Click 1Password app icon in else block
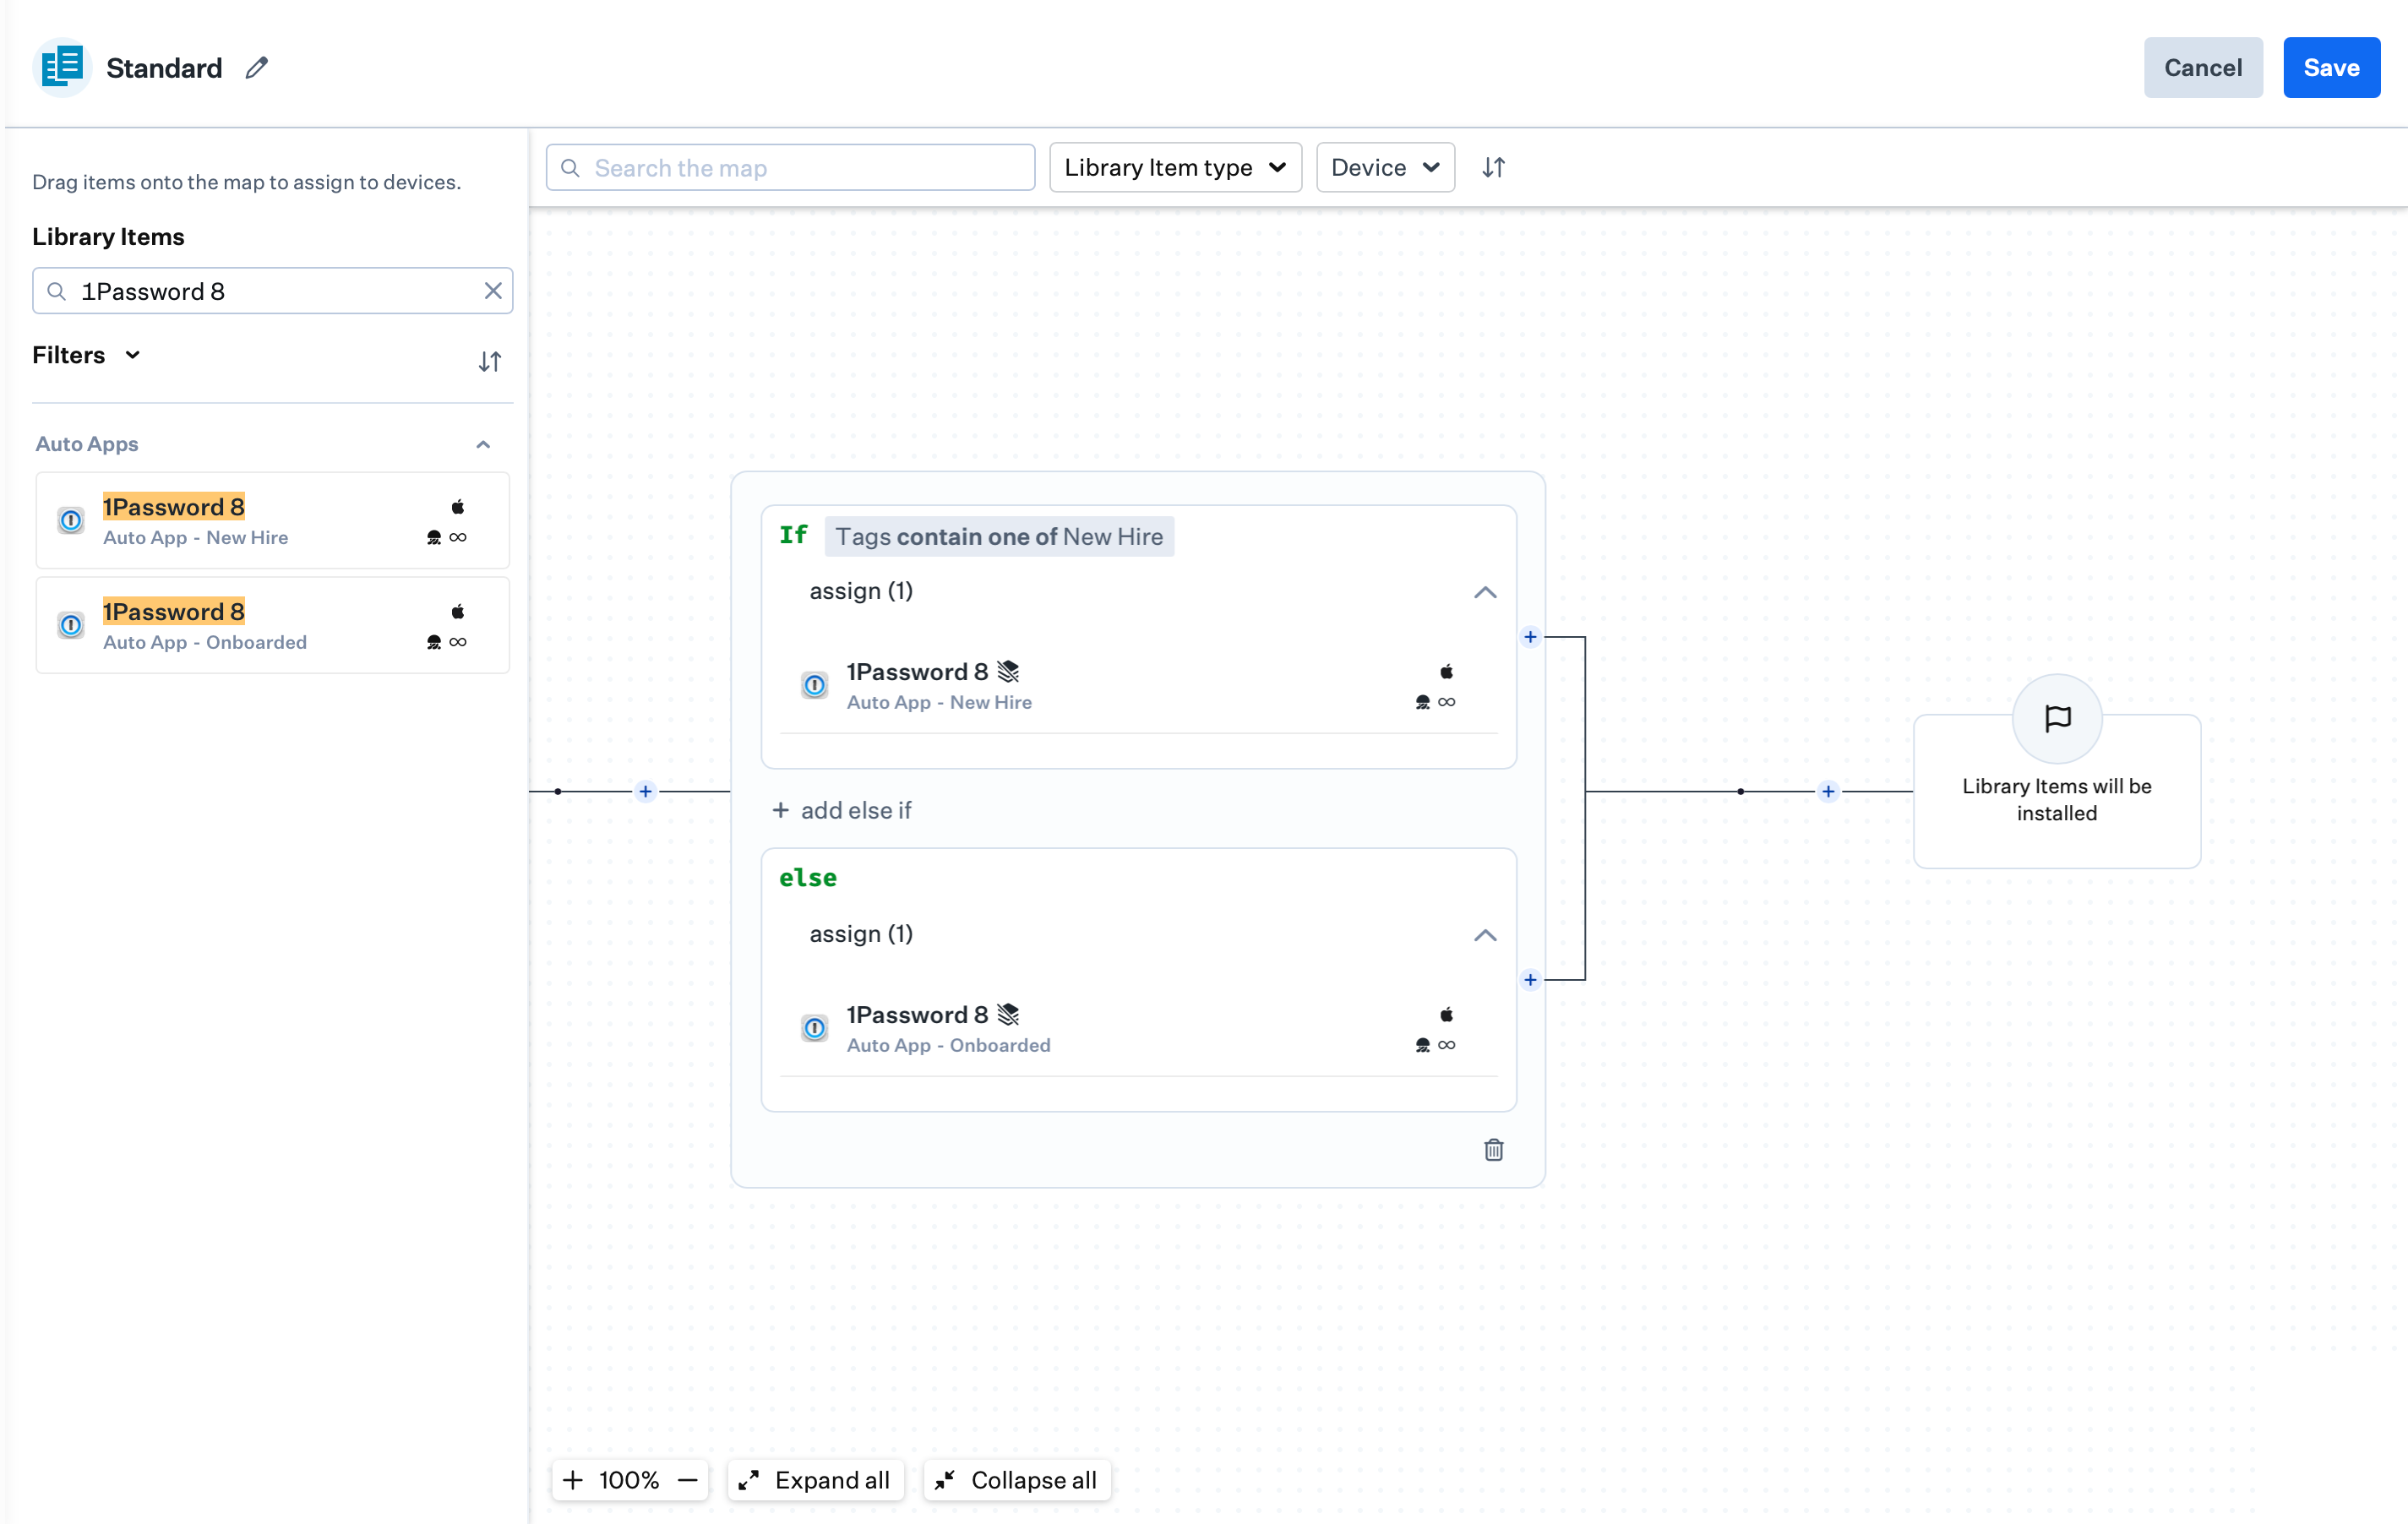The width and height of the screenshot is (2408, 1524). (814, 1028)
